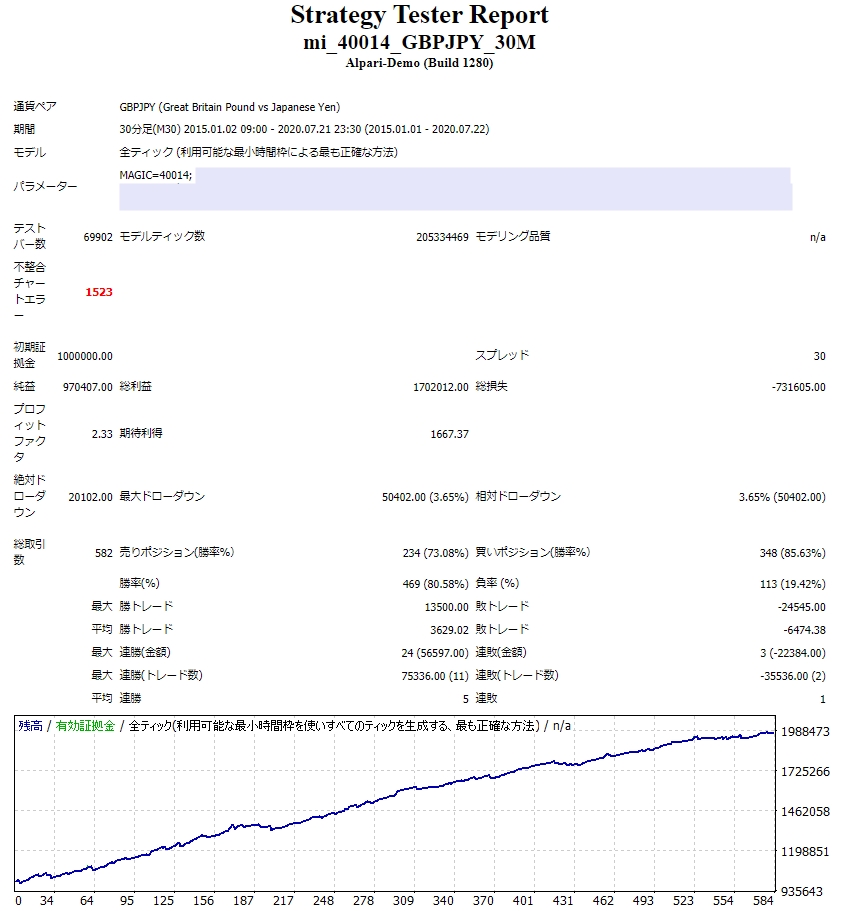The height and width of the screenshot is (911, 845).
Task: Select the average profit trade value 3629.02
Action: [x=449, y=630]
